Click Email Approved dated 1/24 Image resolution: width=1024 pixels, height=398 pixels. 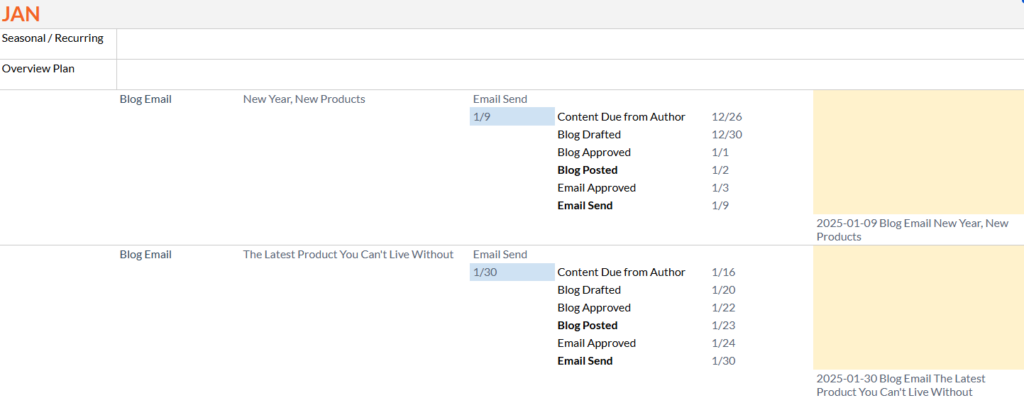(596, 343)
